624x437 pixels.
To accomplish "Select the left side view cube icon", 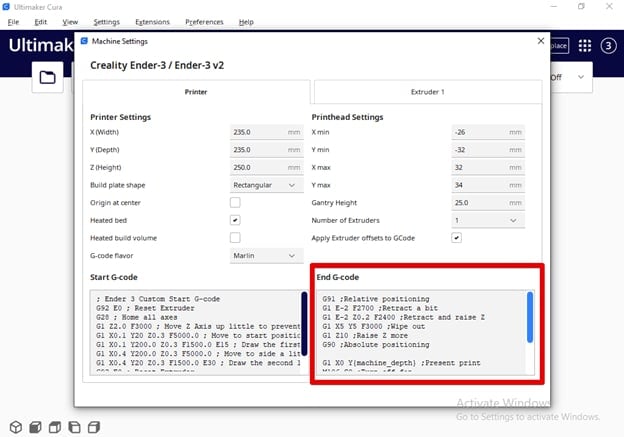I will (74, 427).
